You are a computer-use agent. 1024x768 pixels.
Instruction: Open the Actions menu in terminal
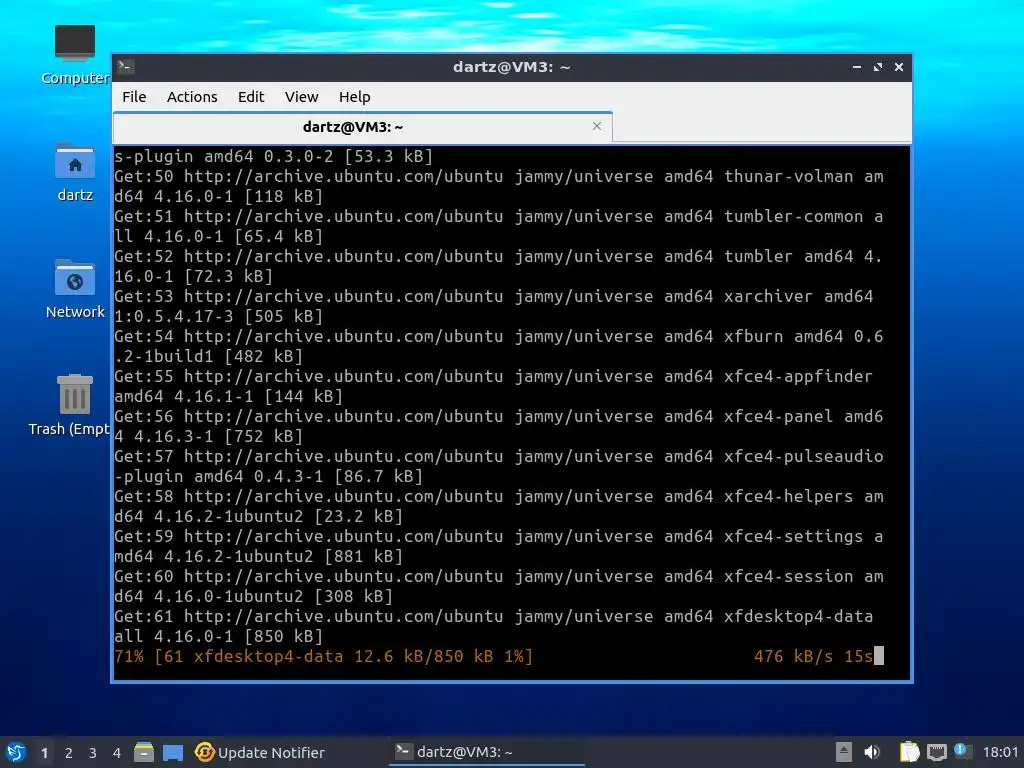(x=192, y=97)
